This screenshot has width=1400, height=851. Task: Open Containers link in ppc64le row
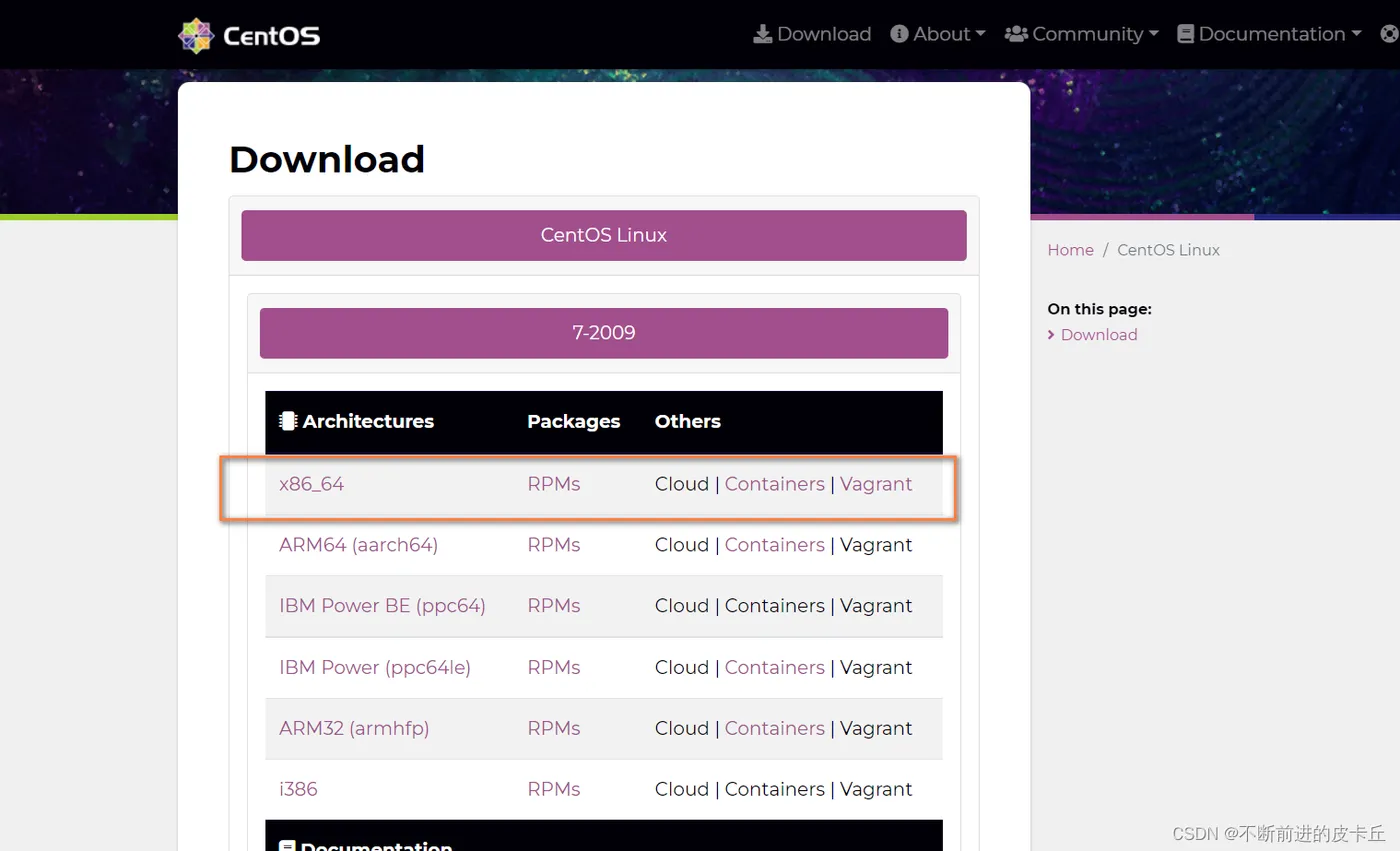(775, 667)
